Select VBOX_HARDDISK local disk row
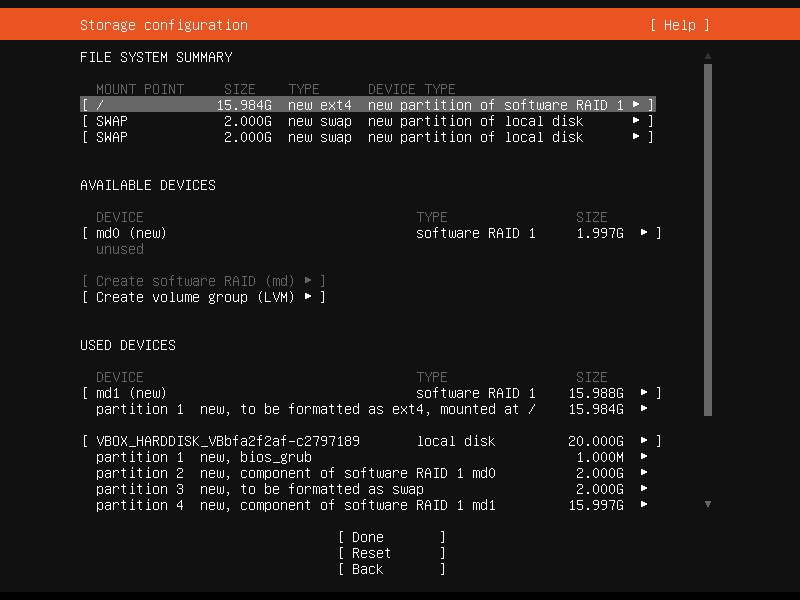This screenshot has width=800, height=600. click(371, 441)
